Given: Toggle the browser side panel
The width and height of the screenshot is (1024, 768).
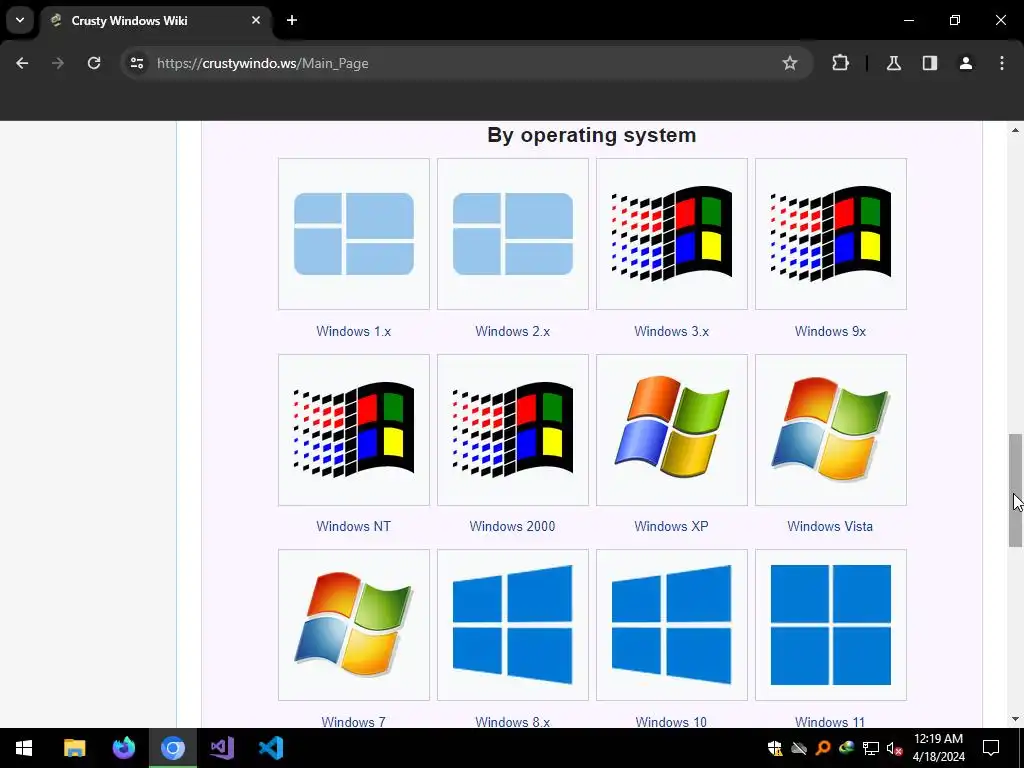Looking at the screenshot, I should pos(930,63).
